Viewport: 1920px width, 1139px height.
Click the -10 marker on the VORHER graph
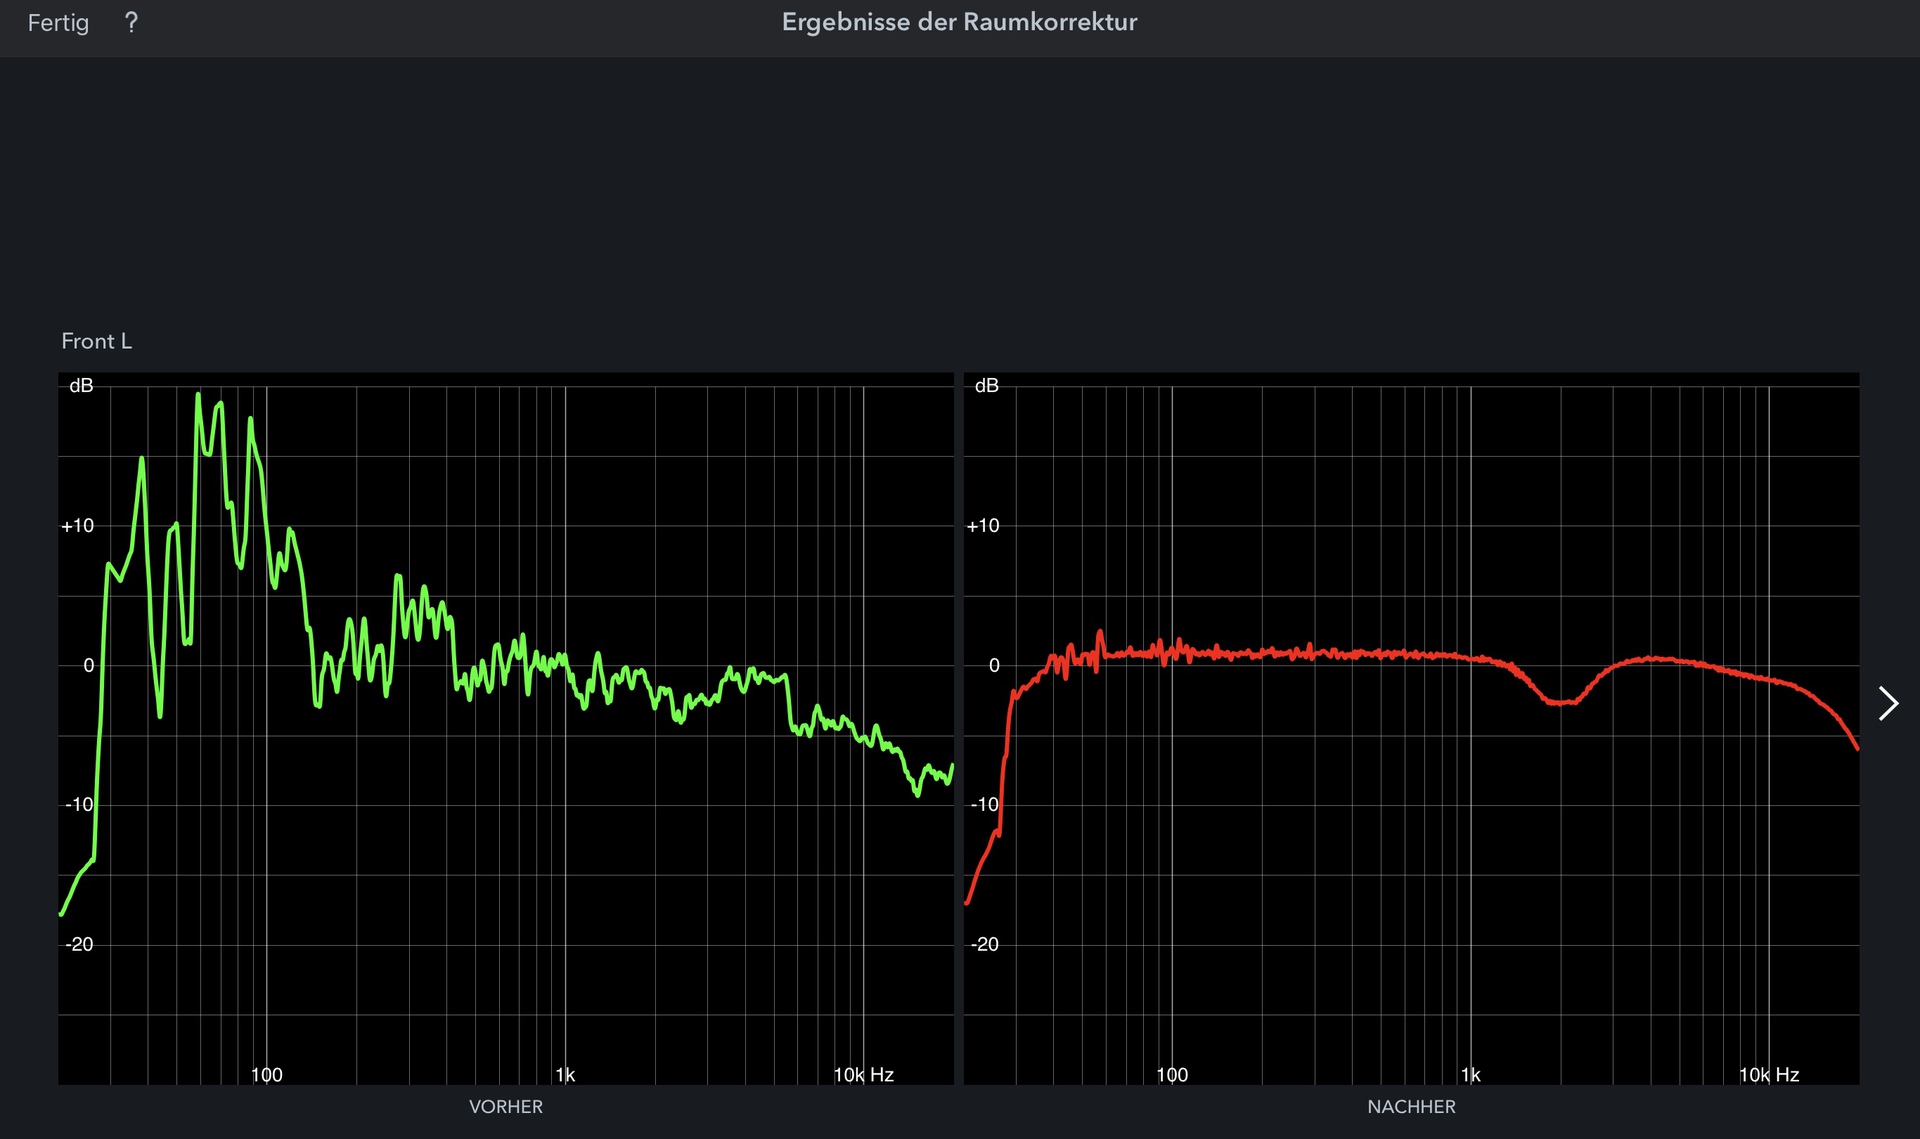click(79, 805)
